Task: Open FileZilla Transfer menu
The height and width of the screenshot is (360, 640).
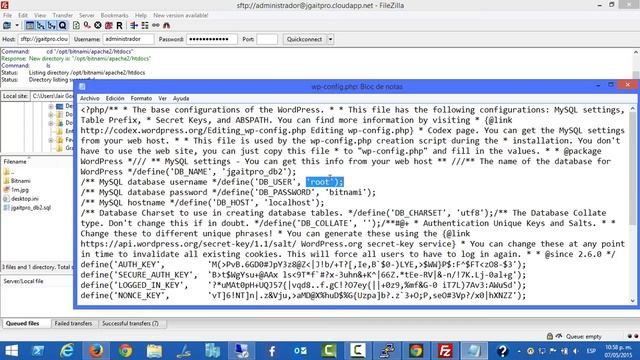Action: point(62,15)
